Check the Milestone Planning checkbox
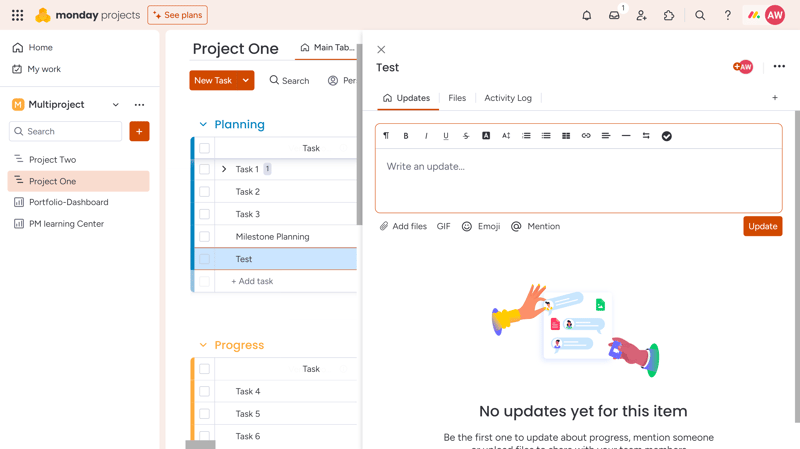The height and width of the screenshot is (449, 800). coord(205,237)
